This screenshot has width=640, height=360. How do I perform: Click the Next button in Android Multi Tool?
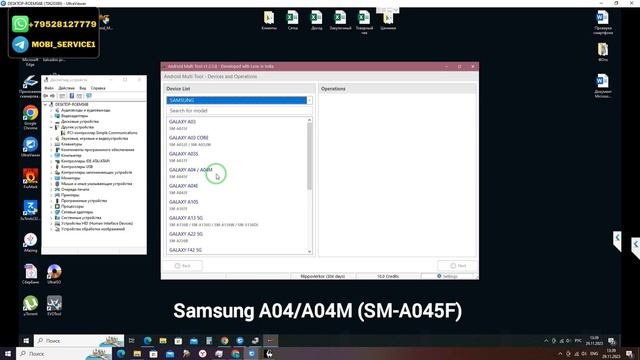(457, 266)
